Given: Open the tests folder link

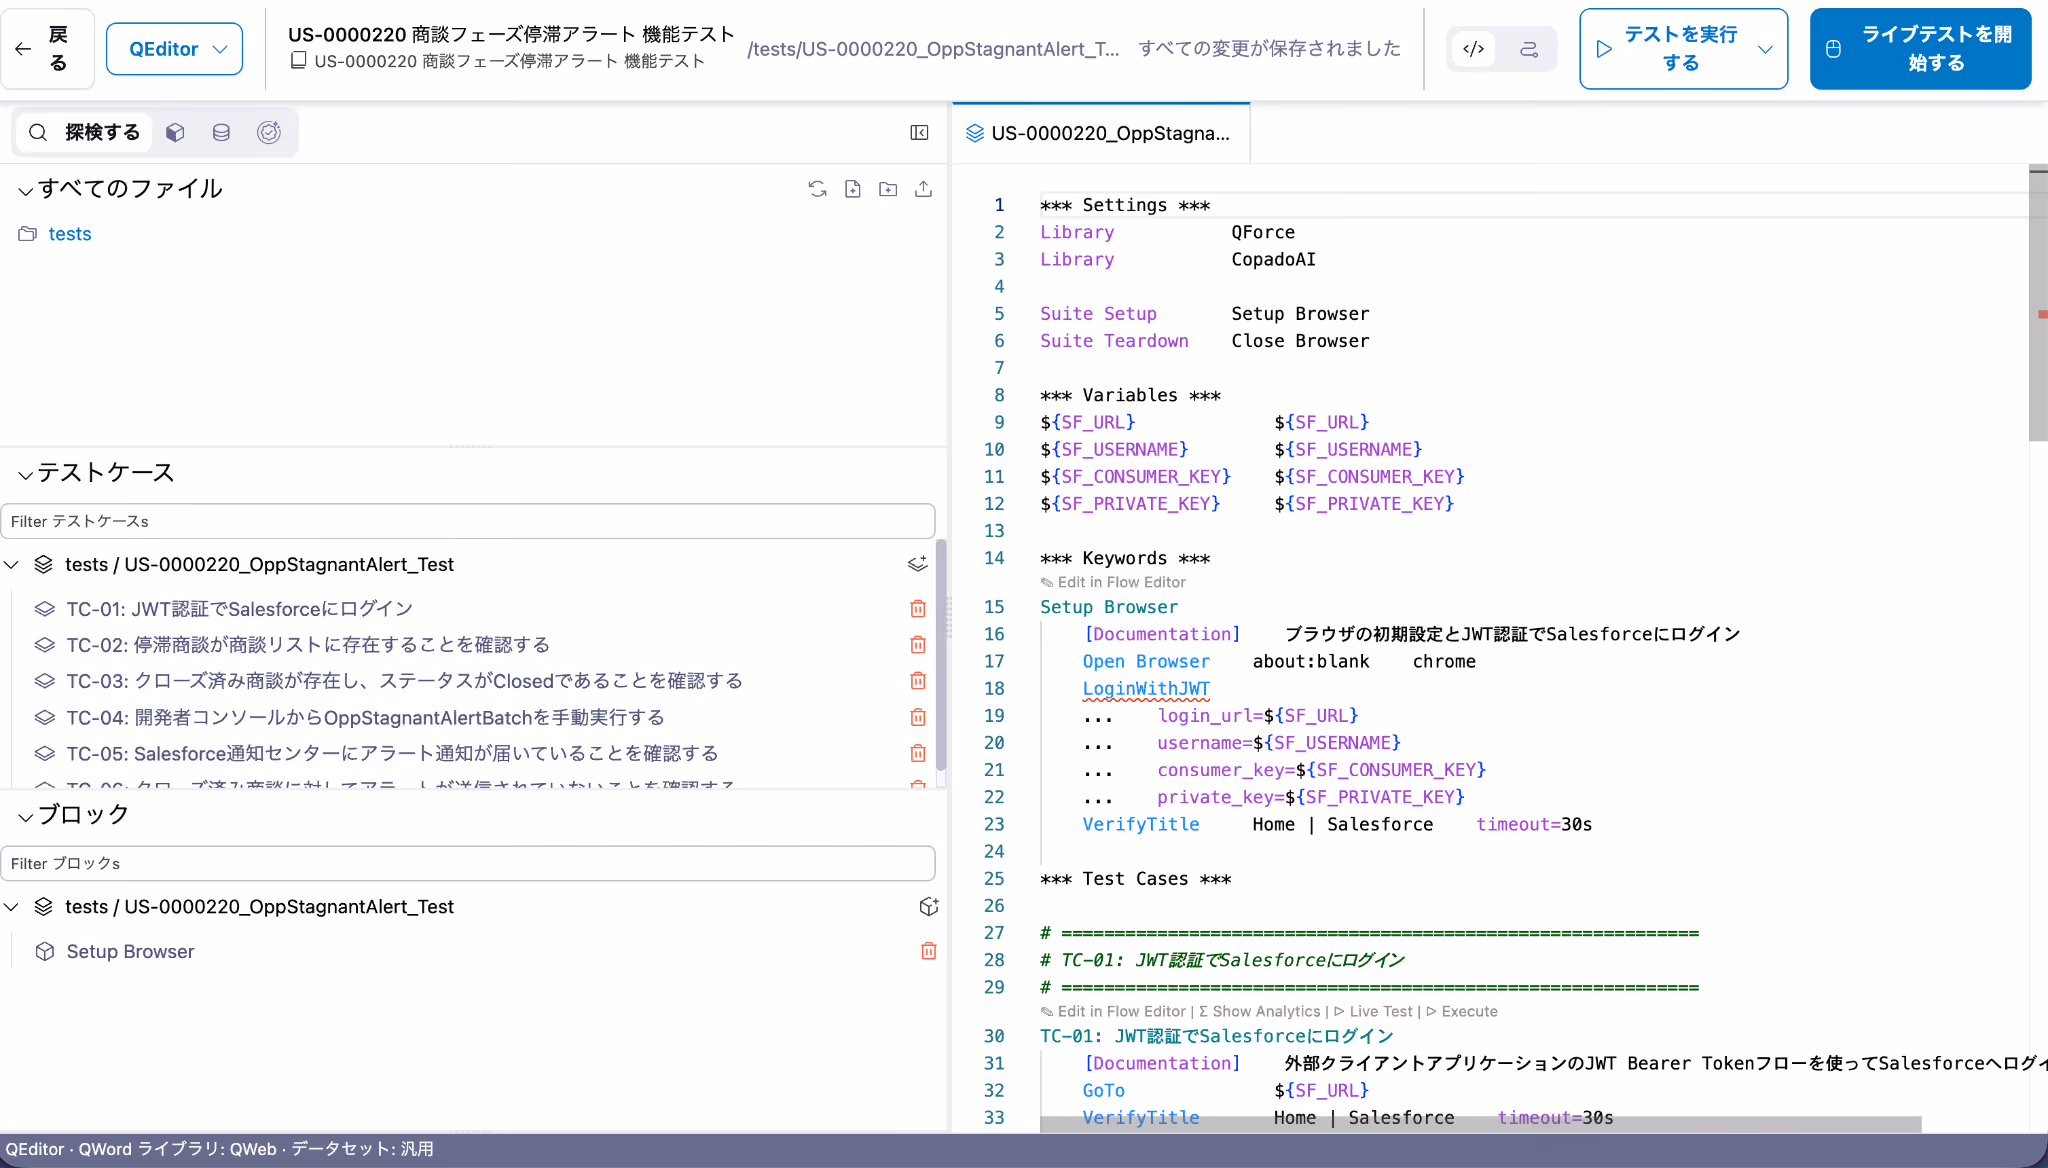Looking at the screenshot, I should point(69,234).
